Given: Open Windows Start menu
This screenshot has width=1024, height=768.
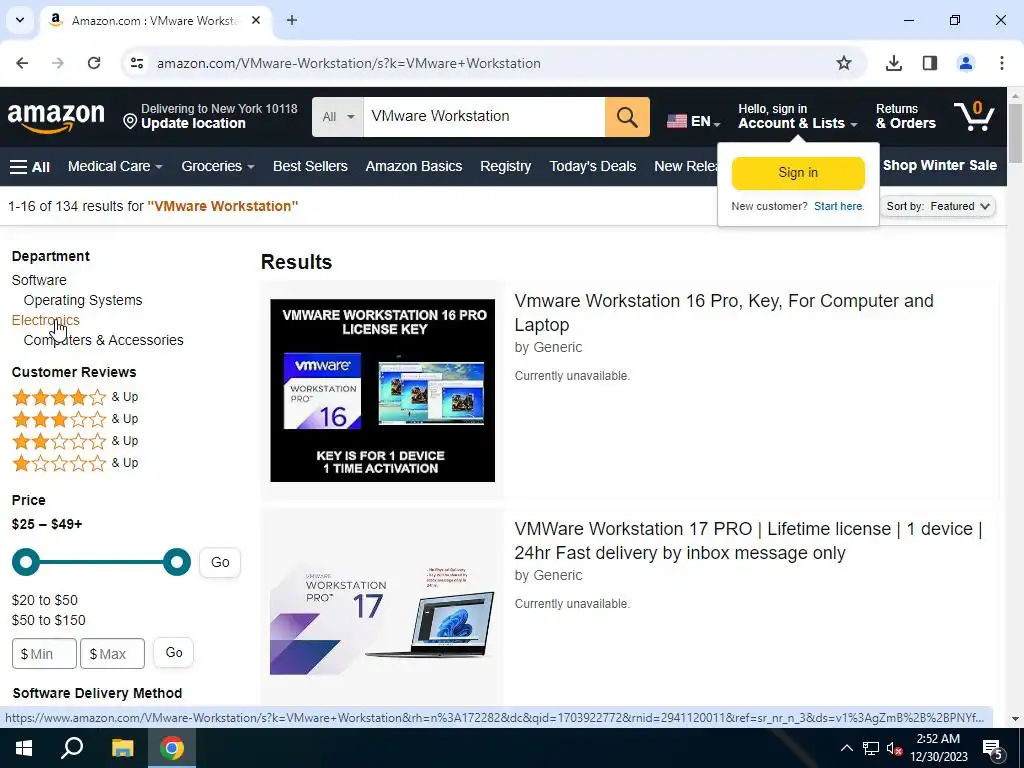Looking at the screenshot, I should tap(24, 748).
